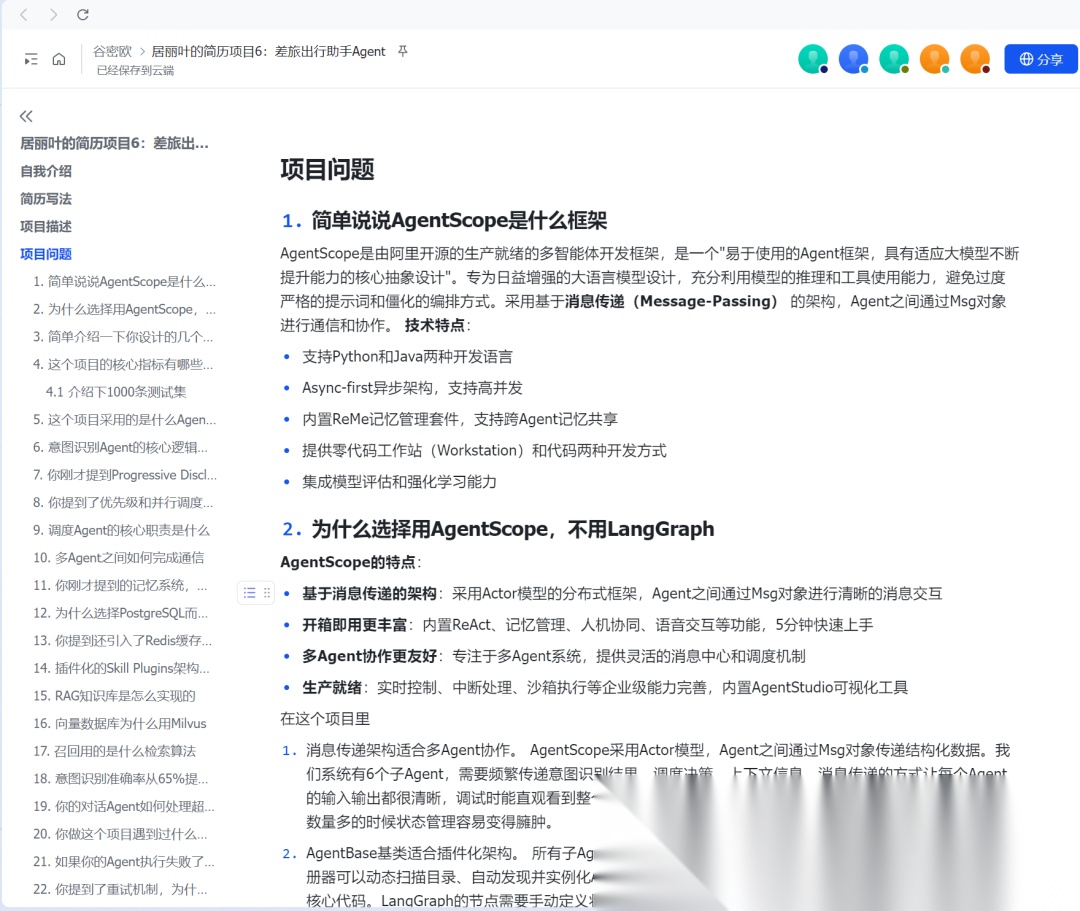Click the 已经保存到云端 save status
1080x911 pixels.
[135, 70]
